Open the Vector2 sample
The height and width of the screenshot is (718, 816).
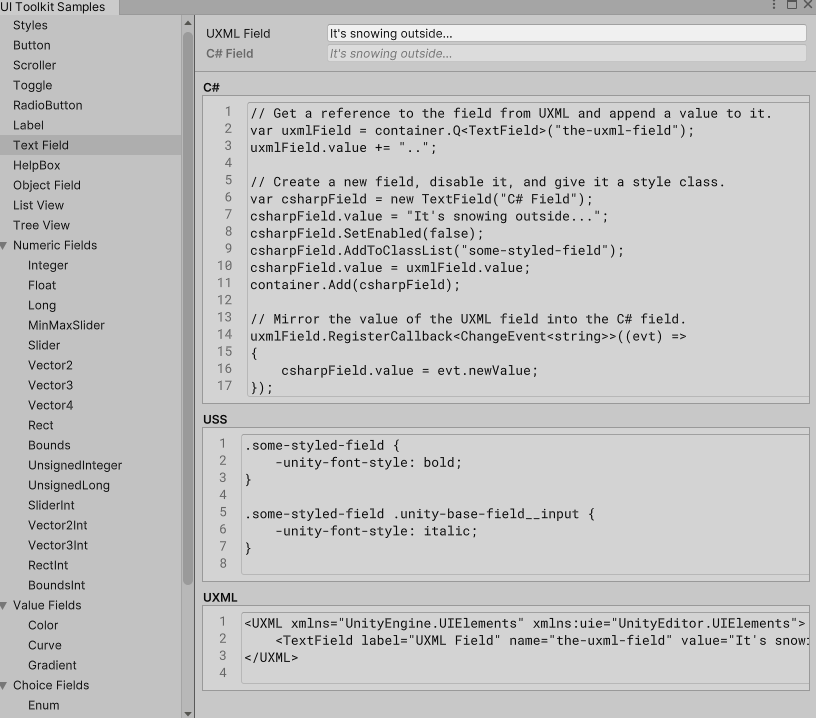tap(50, 365)
